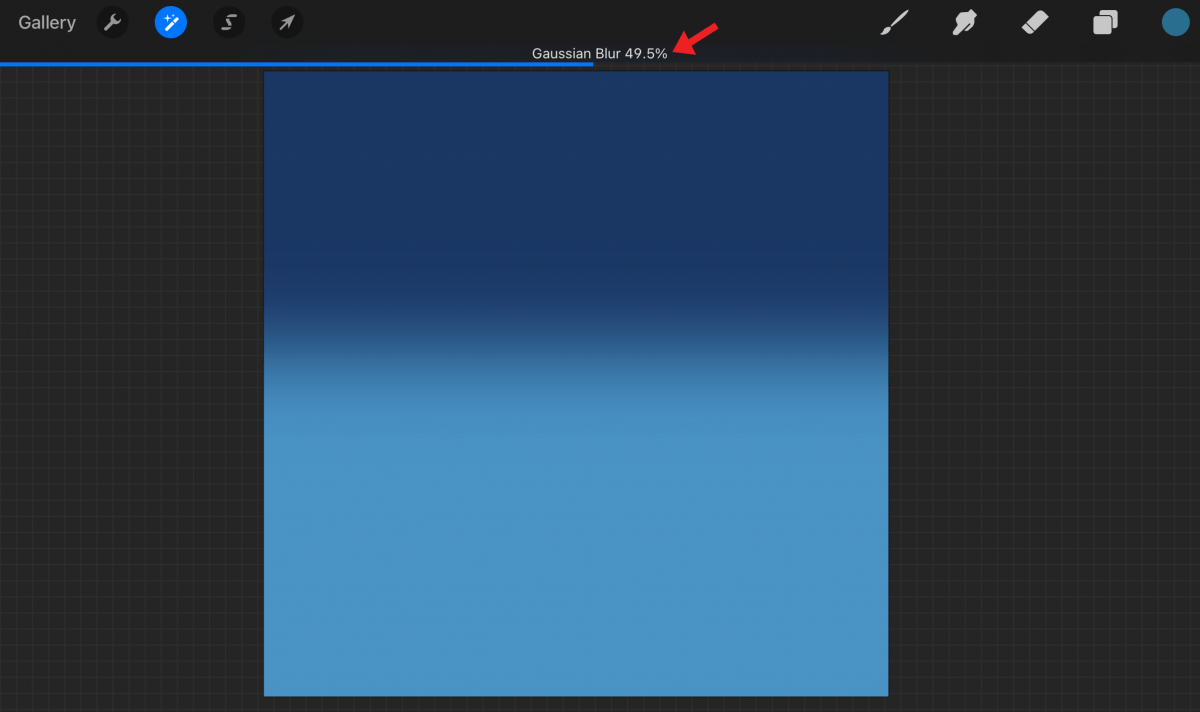Screen dimensions: 1200x712
Task: Open the Layers panel
Action: click(x=1105, y=22)
